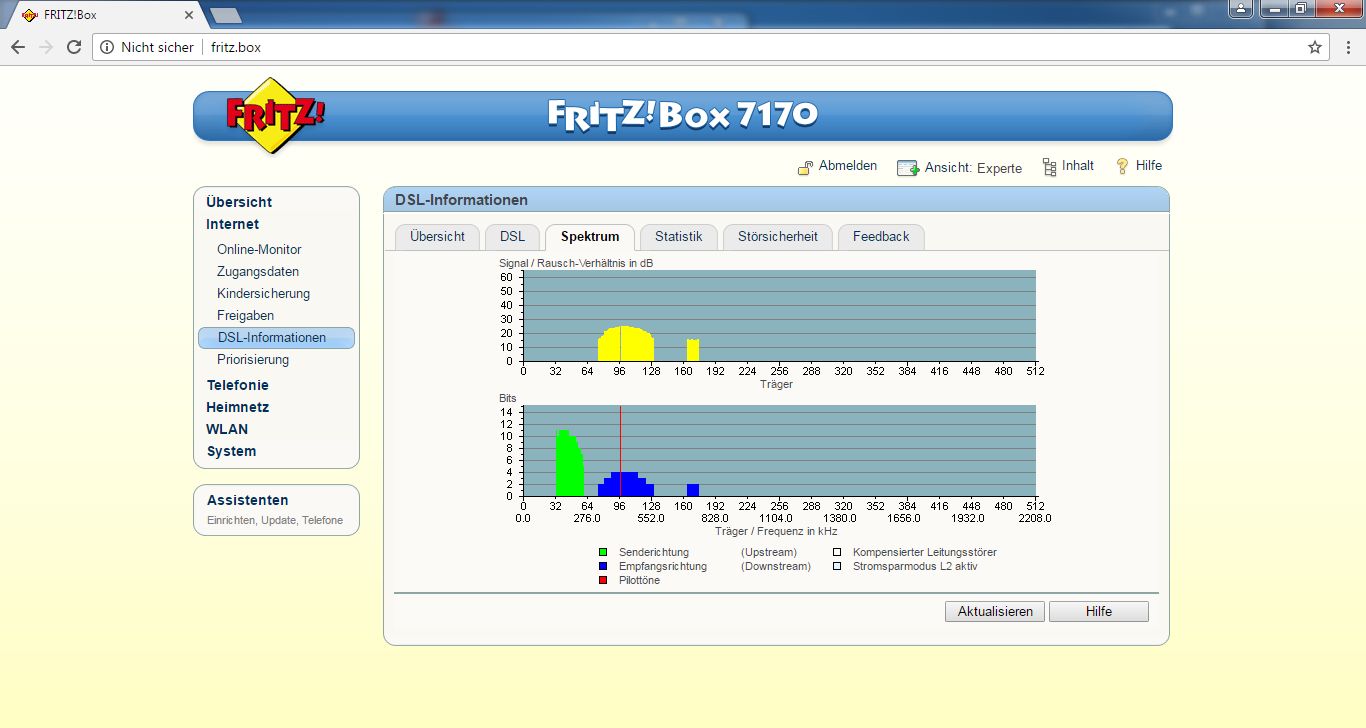This screenshot has height=728, width=1366.
Task: Click the Inhalt sitemap icon
Action: click(1049, 167)
